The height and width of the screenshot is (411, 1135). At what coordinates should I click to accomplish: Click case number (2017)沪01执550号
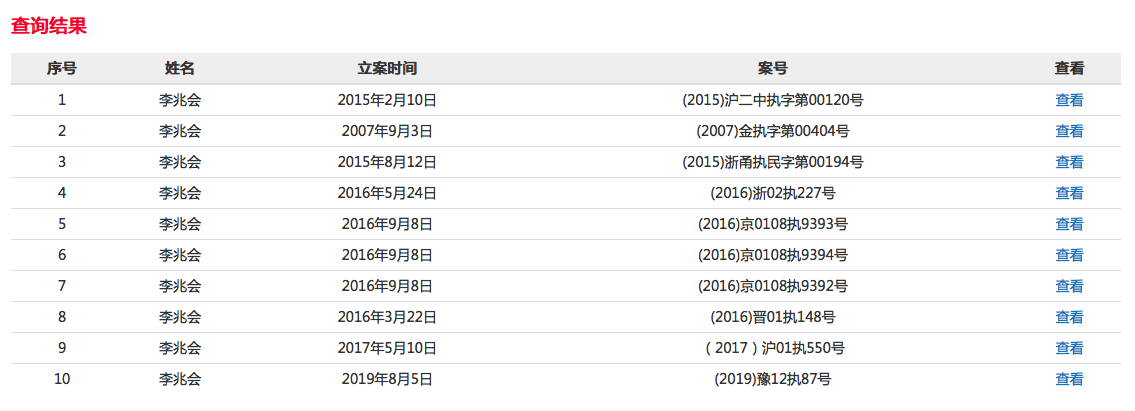coord(773,348)
